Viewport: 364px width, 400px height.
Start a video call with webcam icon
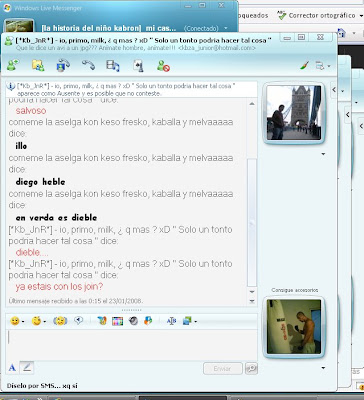click(63, 65)
